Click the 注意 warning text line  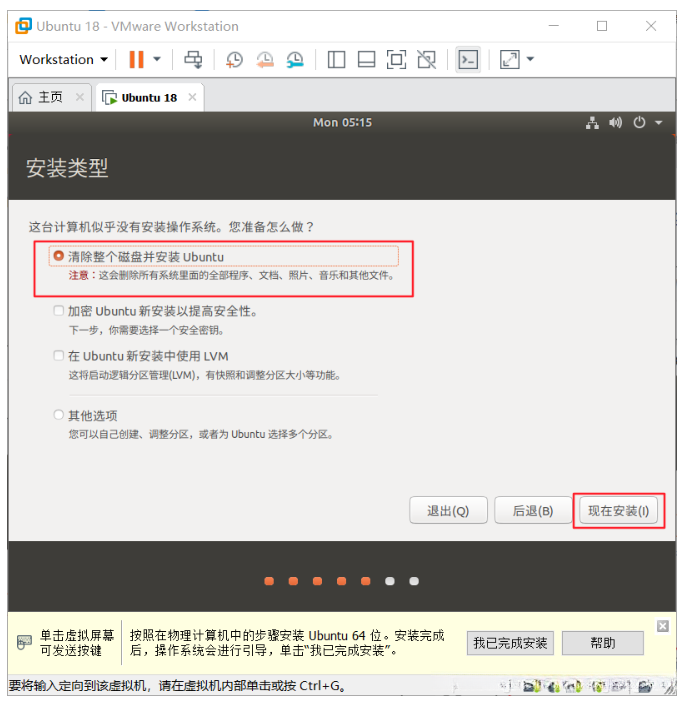231,275
